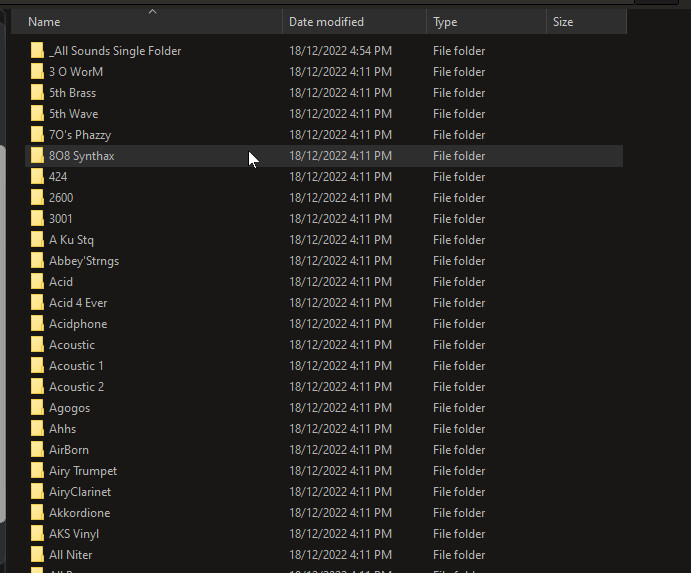Click the 'Acoustic 1' folder name
The width and height of the screenshot is (691, 573).
click(x=76, y=366)
